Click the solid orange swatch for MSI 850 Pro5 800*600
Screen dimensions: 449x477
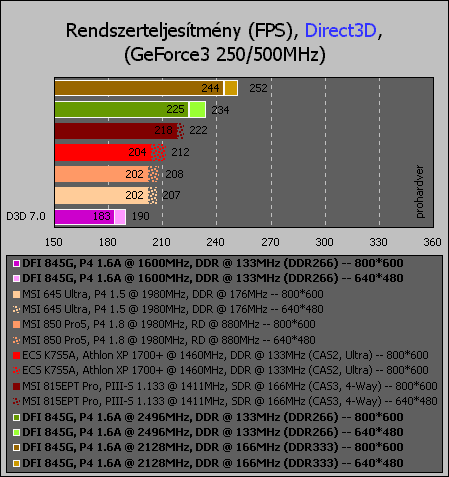[x=16, y=325]
